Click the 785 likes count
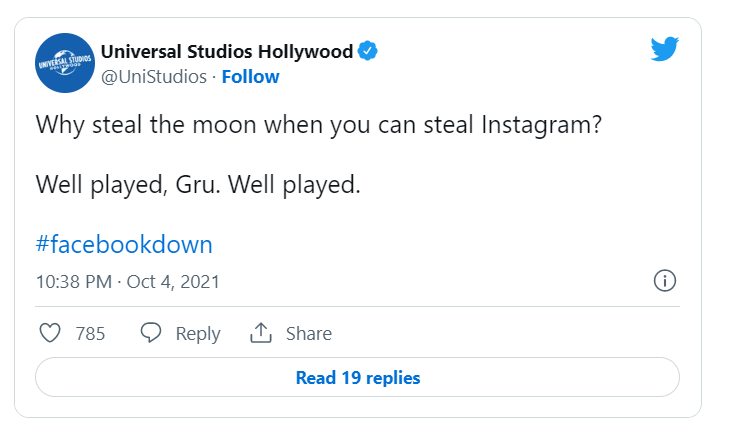Image resolution: width=732 pixels, height=444 pixels. 91,334
